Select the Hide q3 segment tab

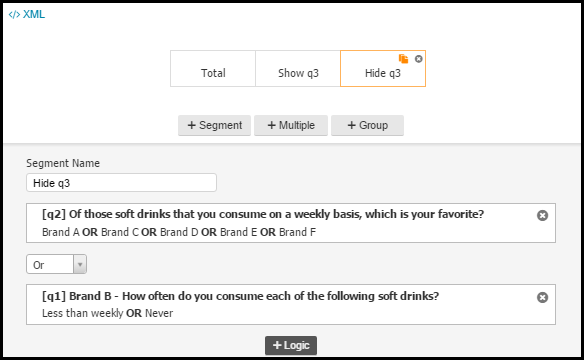383,69
